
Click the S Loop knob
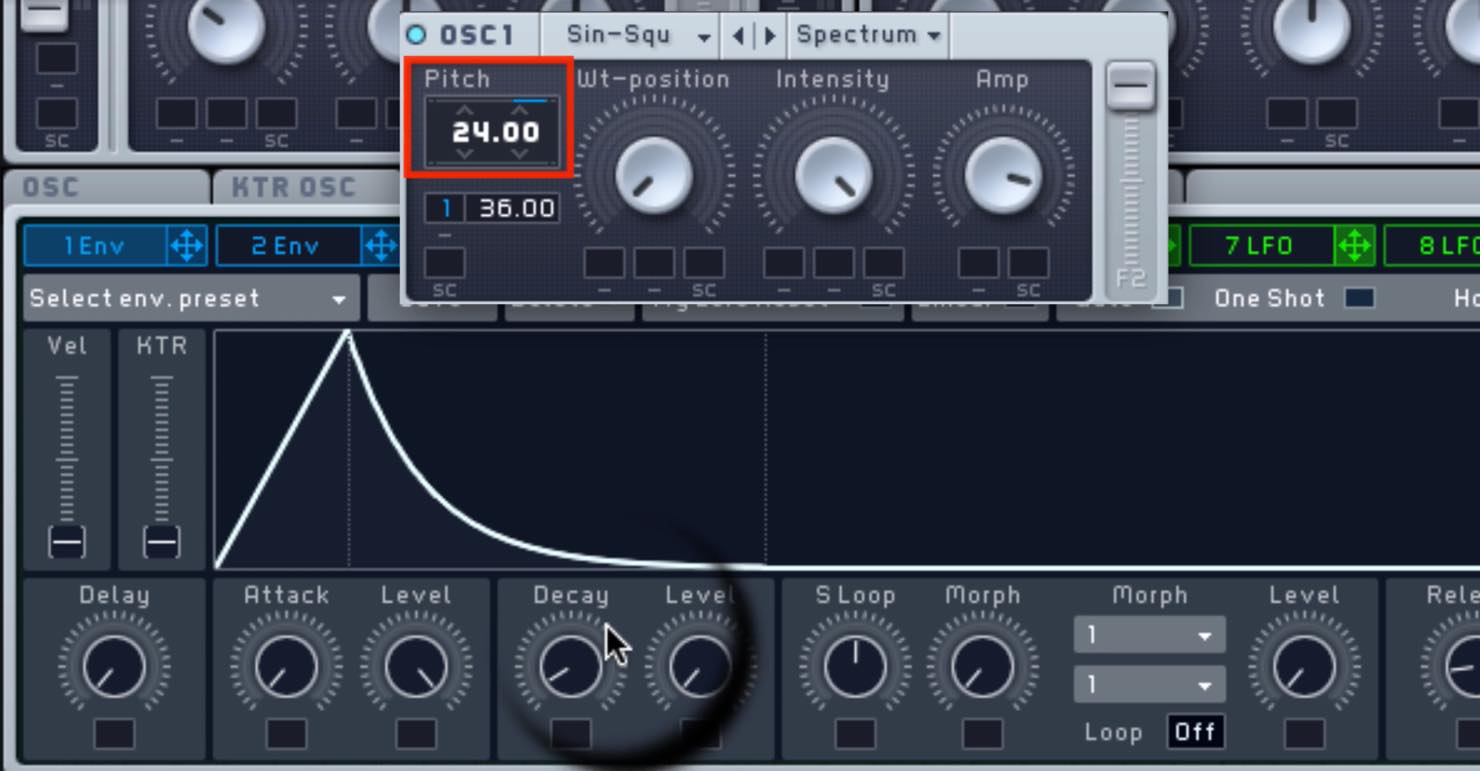(x=855, y=667)
